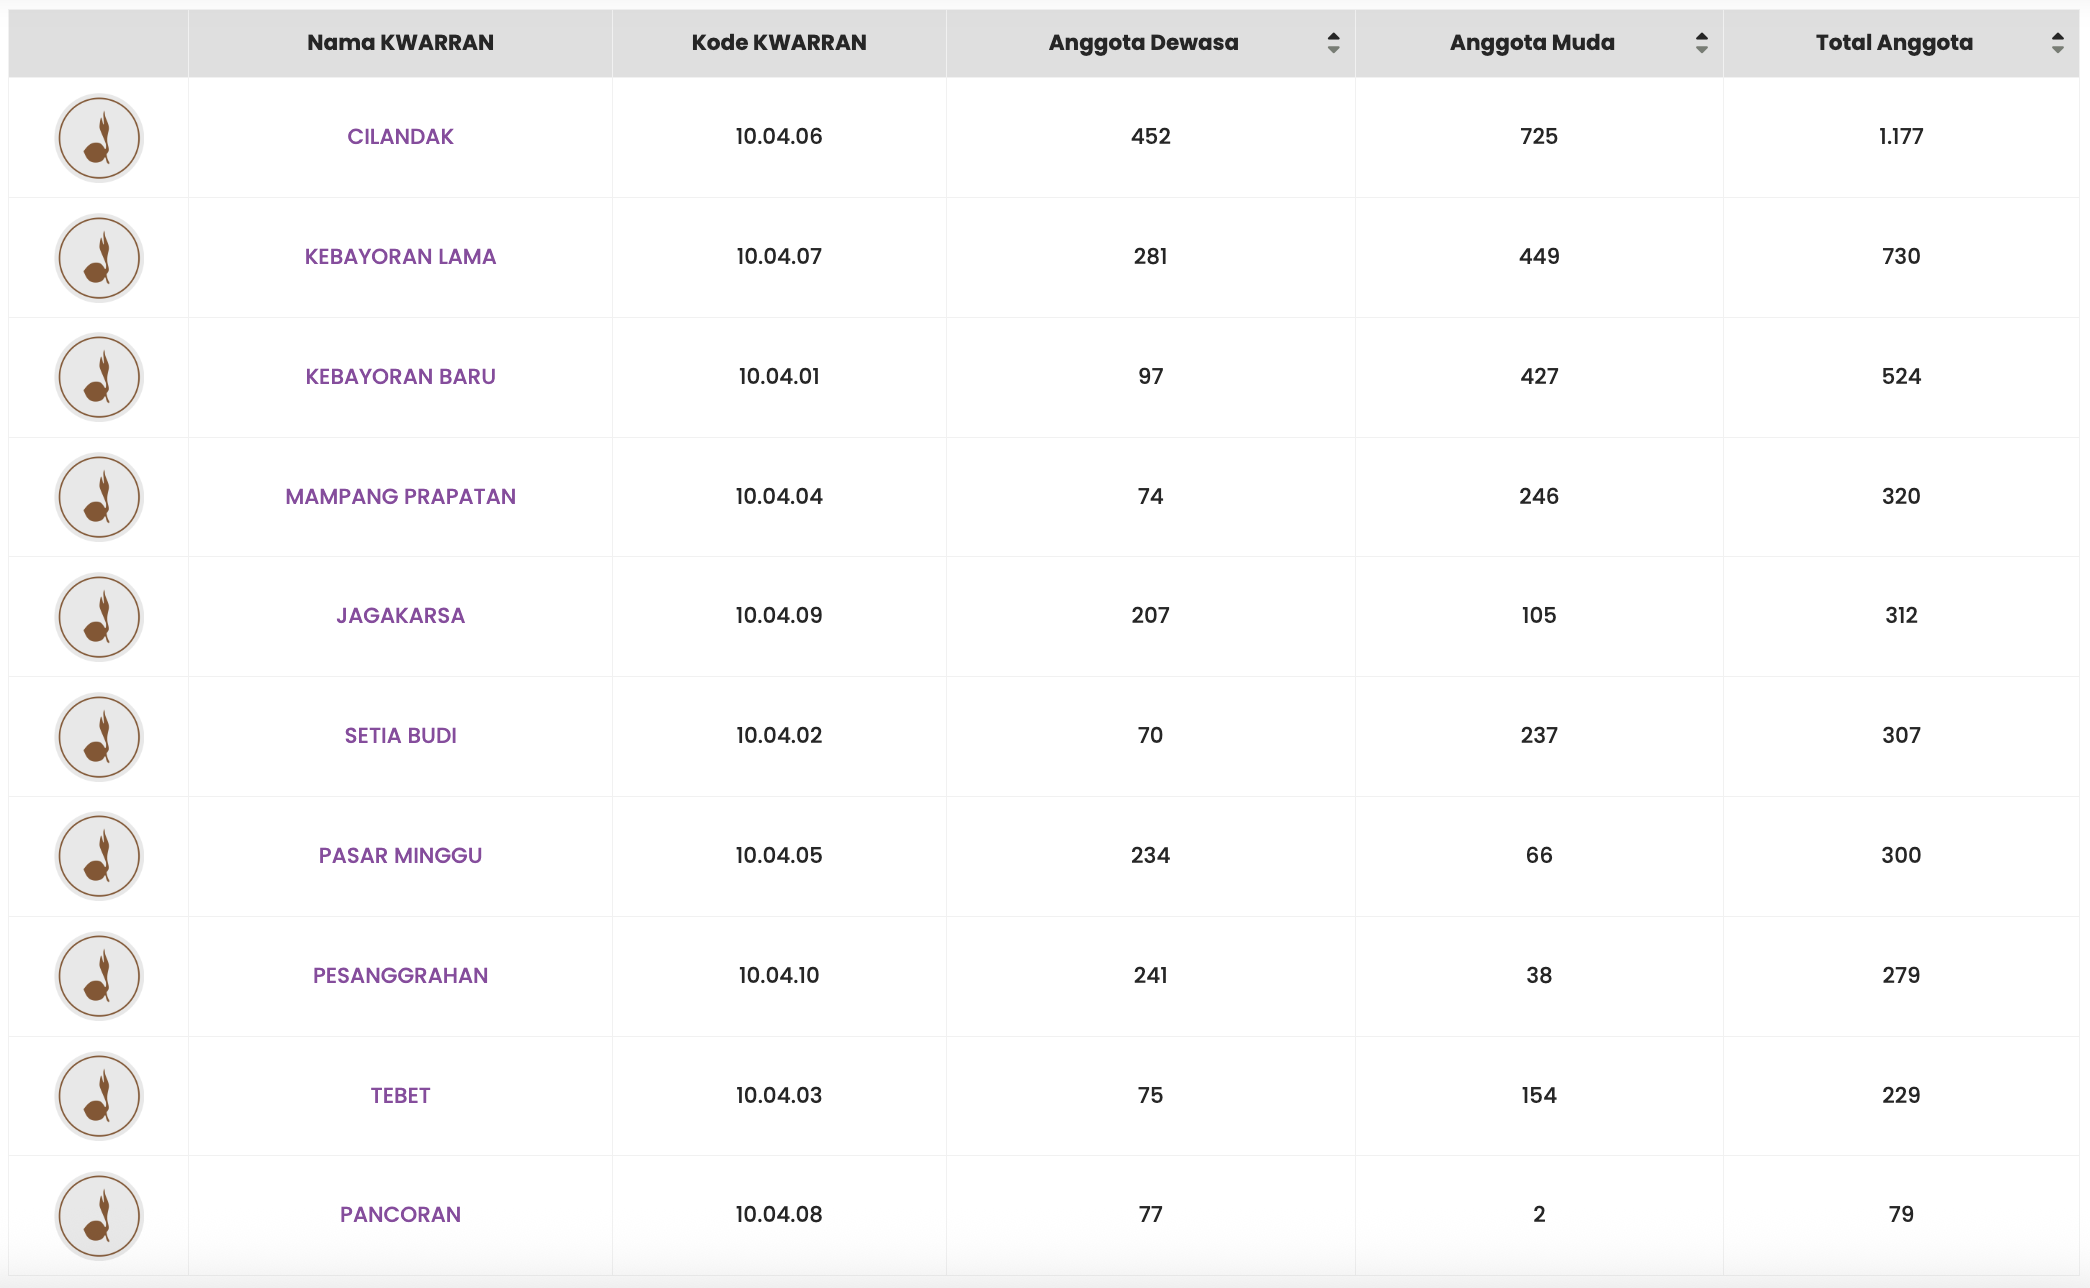
Task: Click the Anggota Dewasa value 234
Action: point(1150,856)
